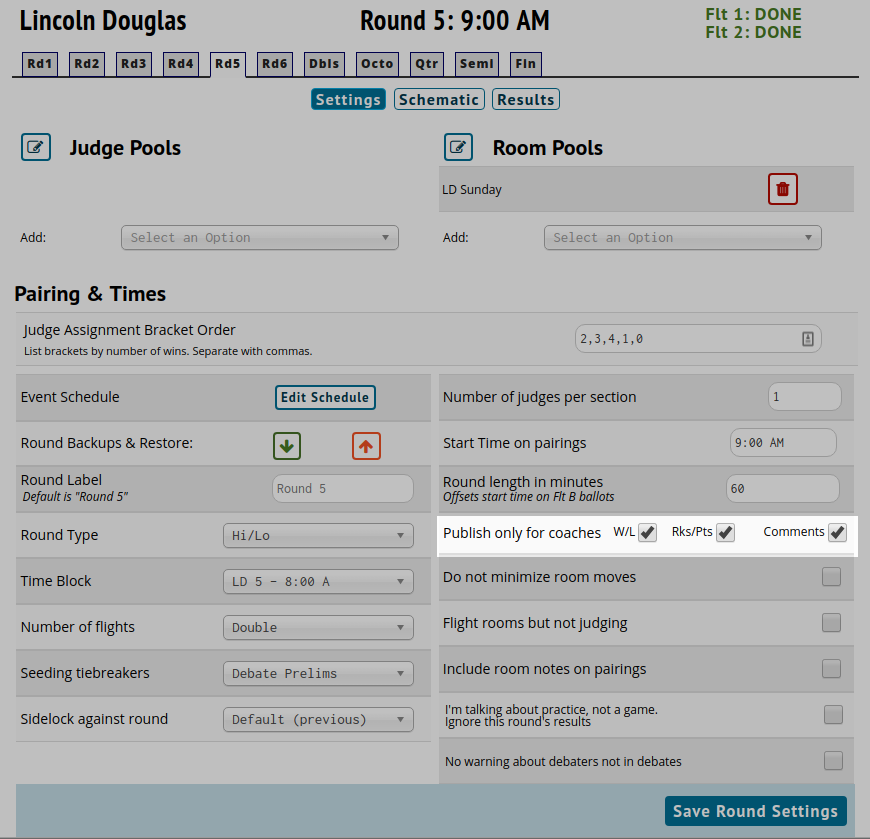The width and height of the screenshot is (870, 839).
Task: Click the red round restore upload arrow
Action: pyautogui.click(x=366, y=446)
